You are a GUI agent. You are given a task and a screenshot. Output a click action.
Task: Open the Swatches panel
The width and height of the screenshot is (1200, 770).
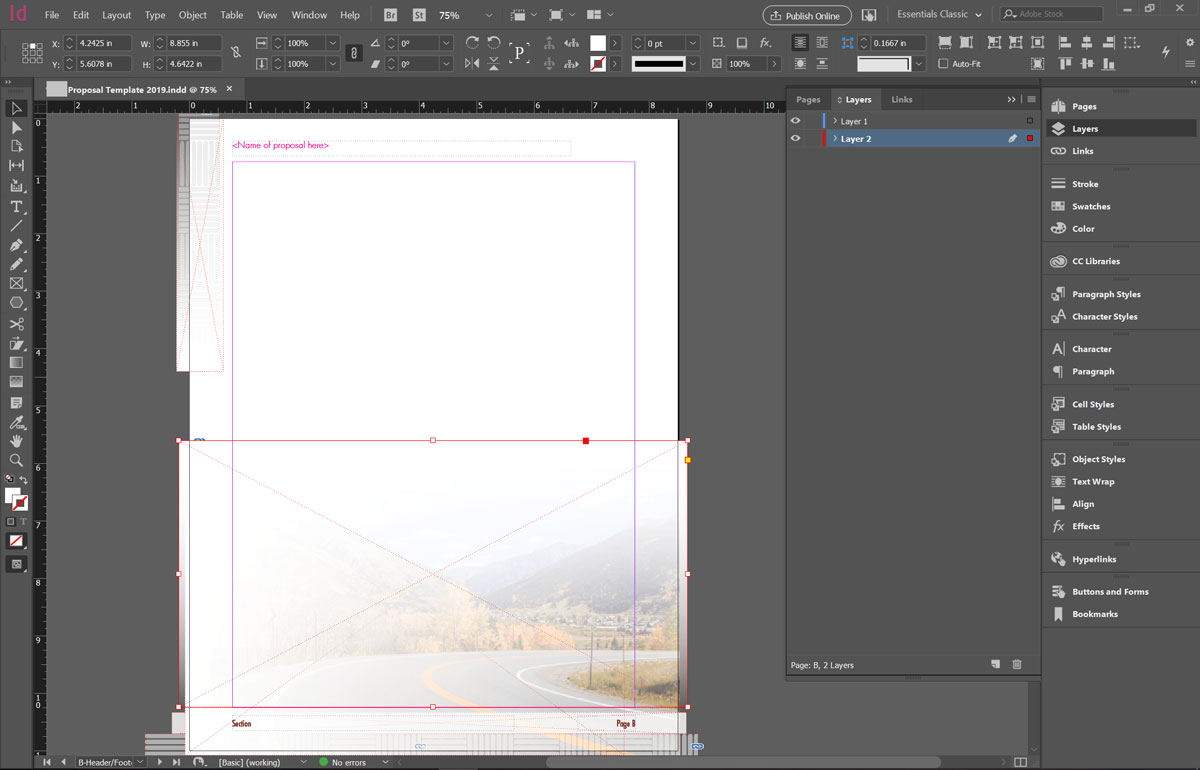[1090, 206]
